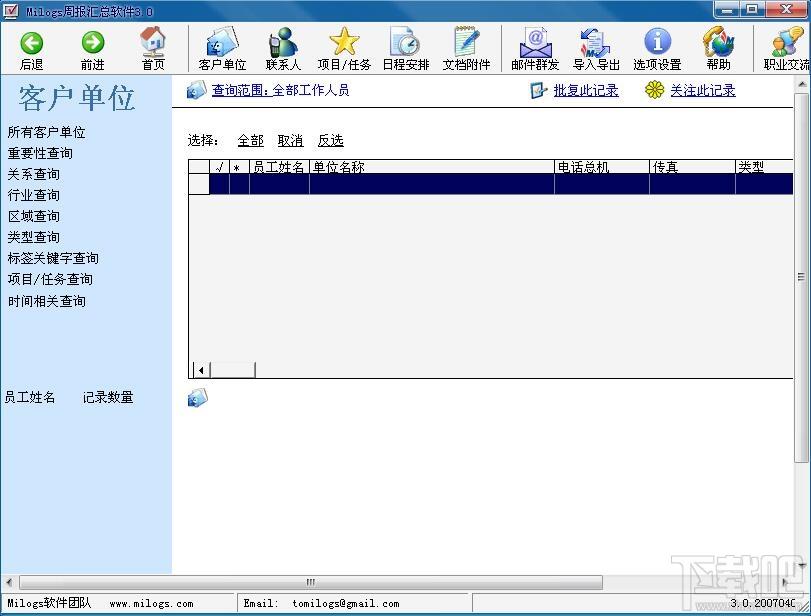Open 标签关键字查询 in sidebar
This screenshot has height=616, width=811.
point(53,258)
